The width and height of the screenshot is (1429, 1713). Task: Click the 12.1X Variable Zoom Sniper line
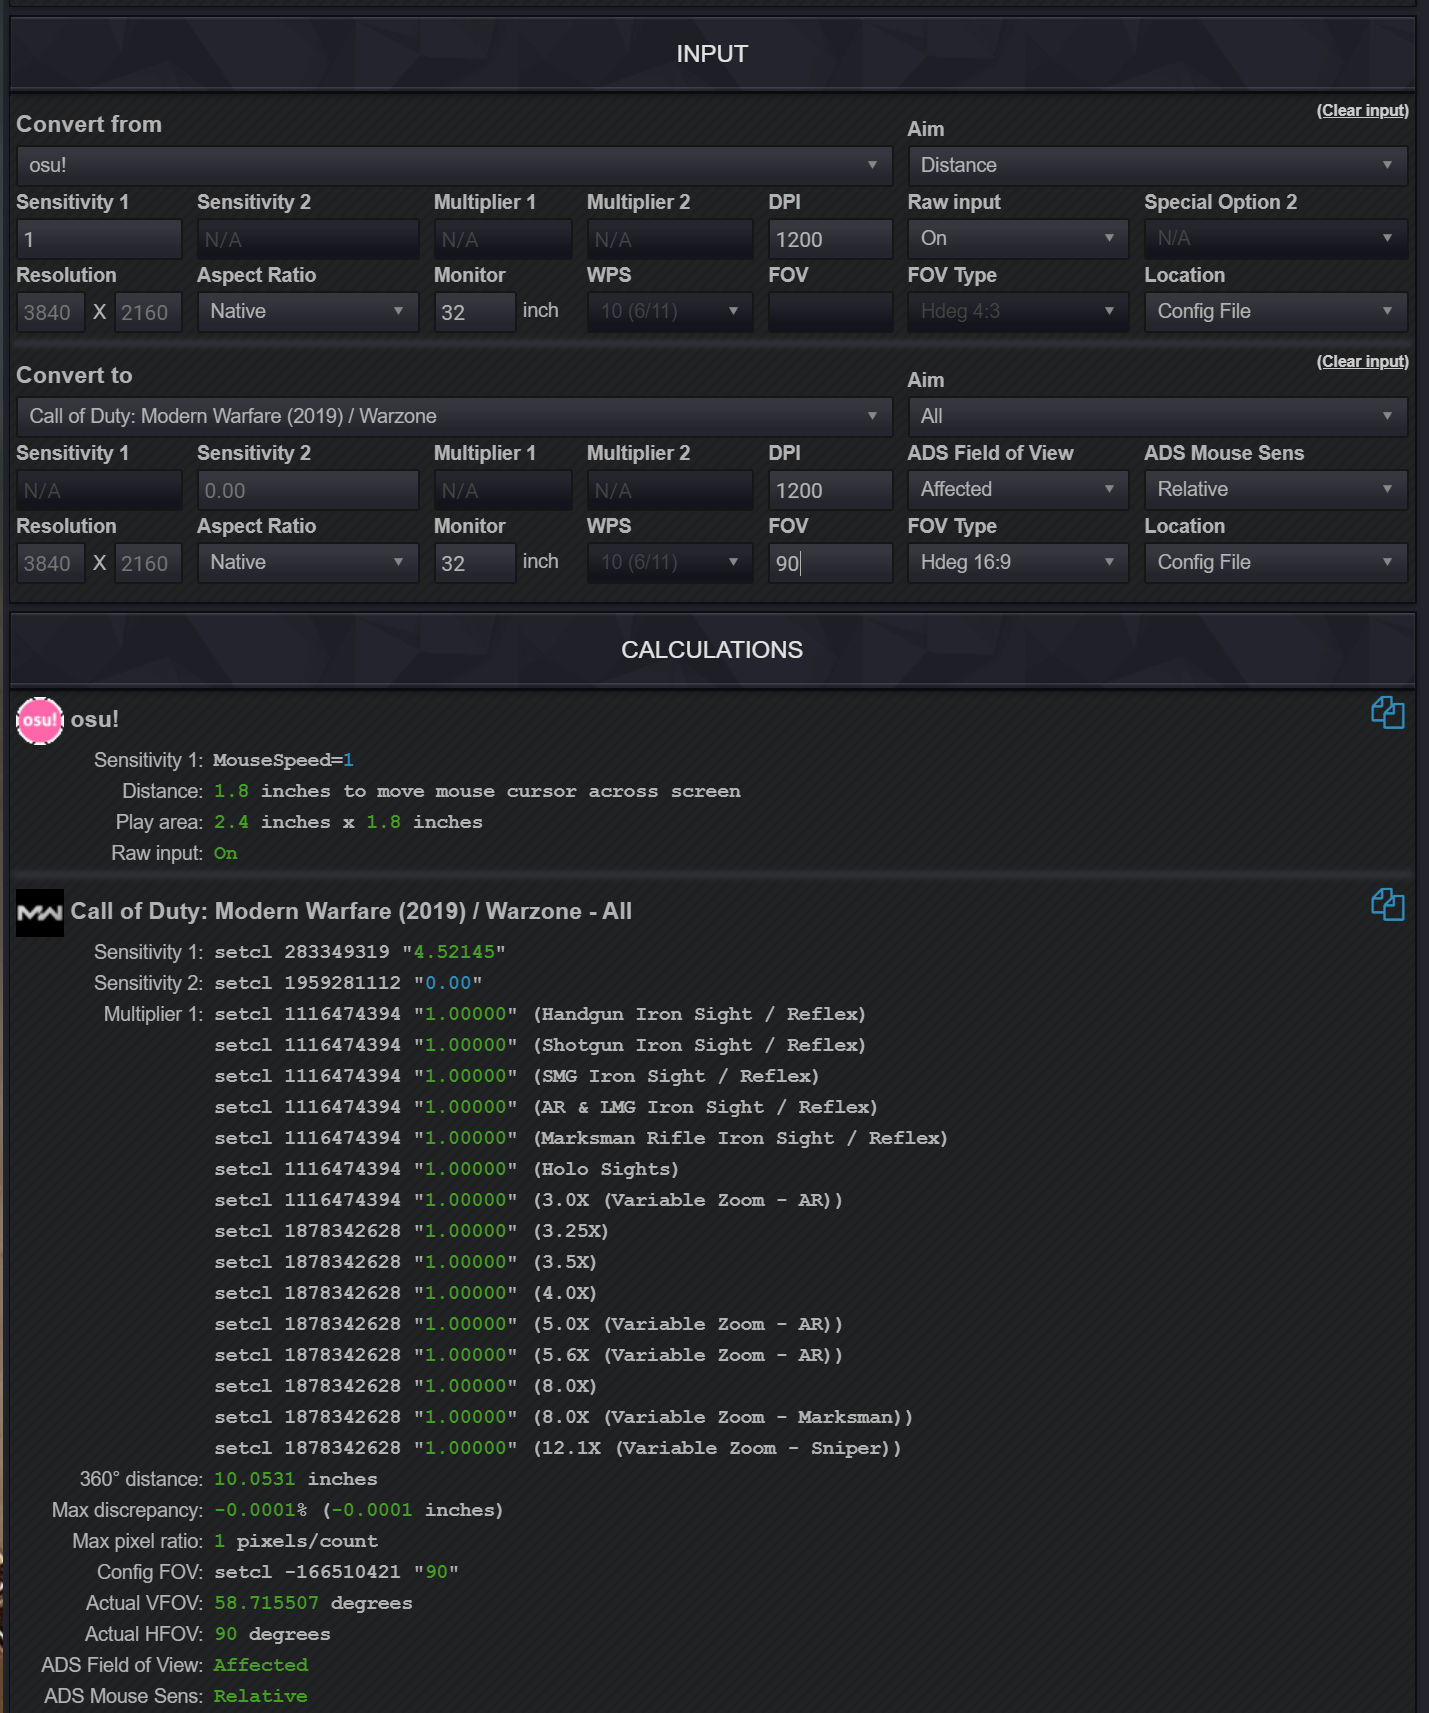[x=558, y=1448]
